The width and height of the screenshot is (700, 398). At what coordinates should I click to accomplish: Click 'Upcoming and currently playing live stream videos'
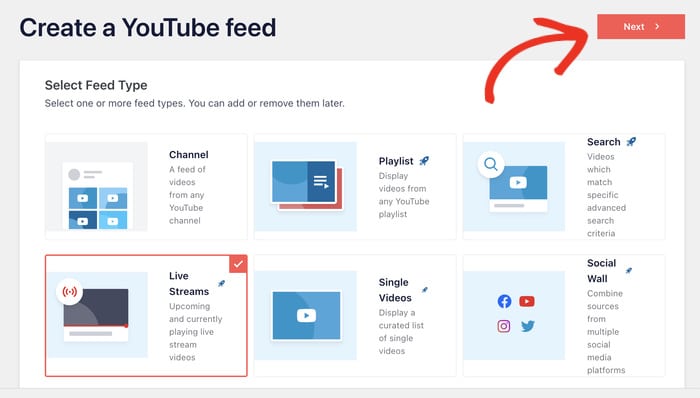[x=196, y=332]
